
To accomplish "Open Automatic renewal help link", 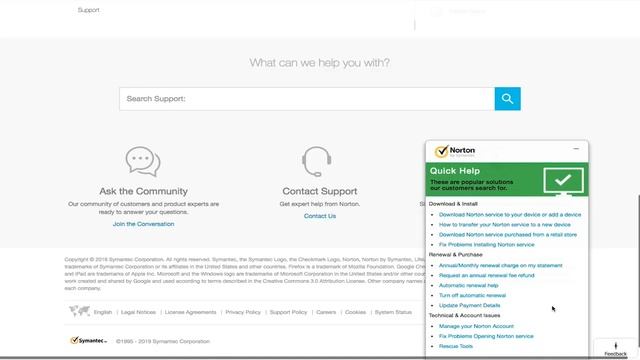I will coord(469,286).
